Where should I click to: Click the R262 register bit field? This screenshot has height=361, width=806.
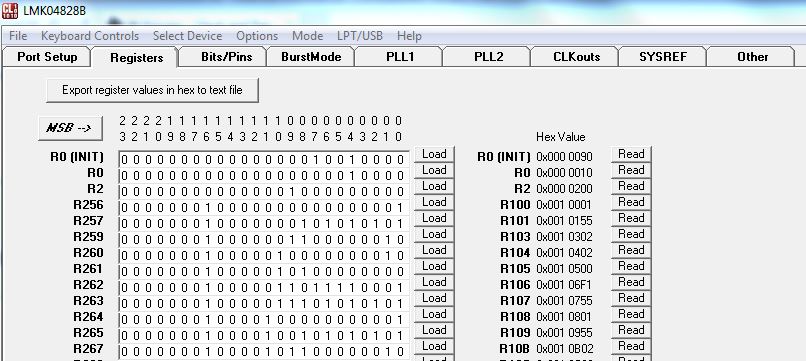(264, 287)
